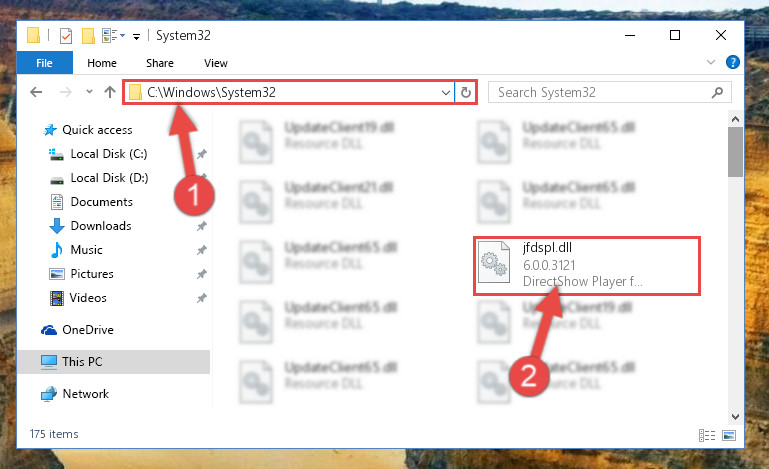Unpin Music using its pin icon
Viewport: 769px width, 469px height.
pyautogui.click(x=202, y=250)
